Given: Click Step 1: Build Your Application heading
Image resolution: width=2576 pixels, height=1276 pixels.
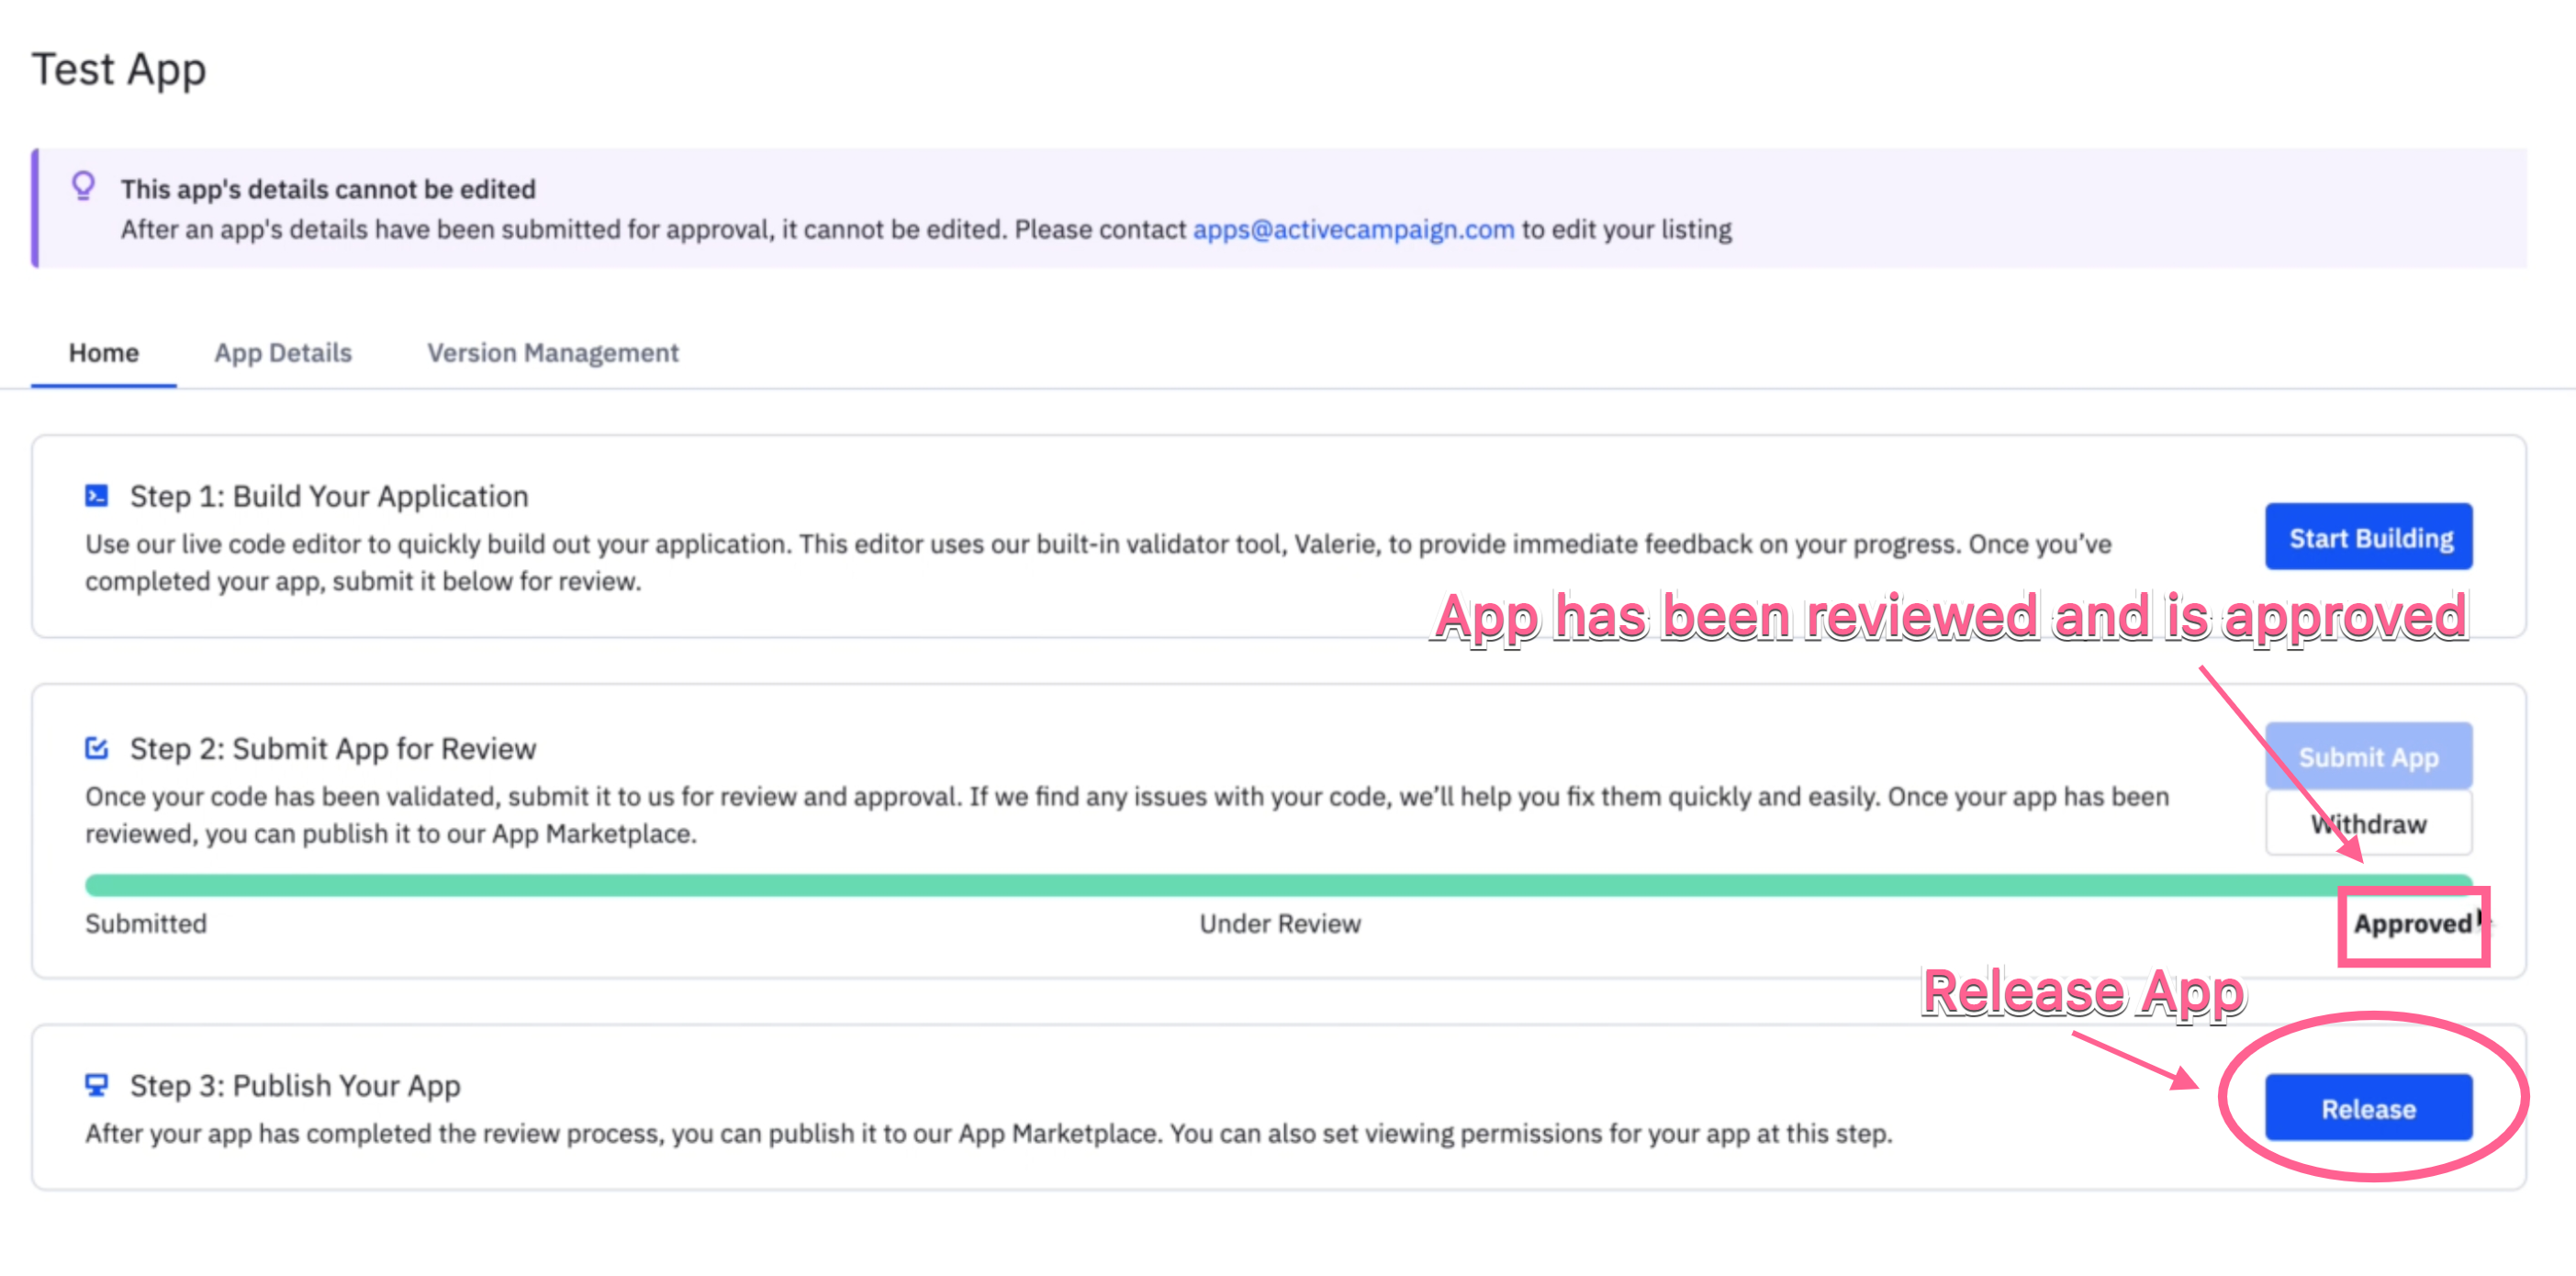Looking at the screenshot, I should [329, 496].
